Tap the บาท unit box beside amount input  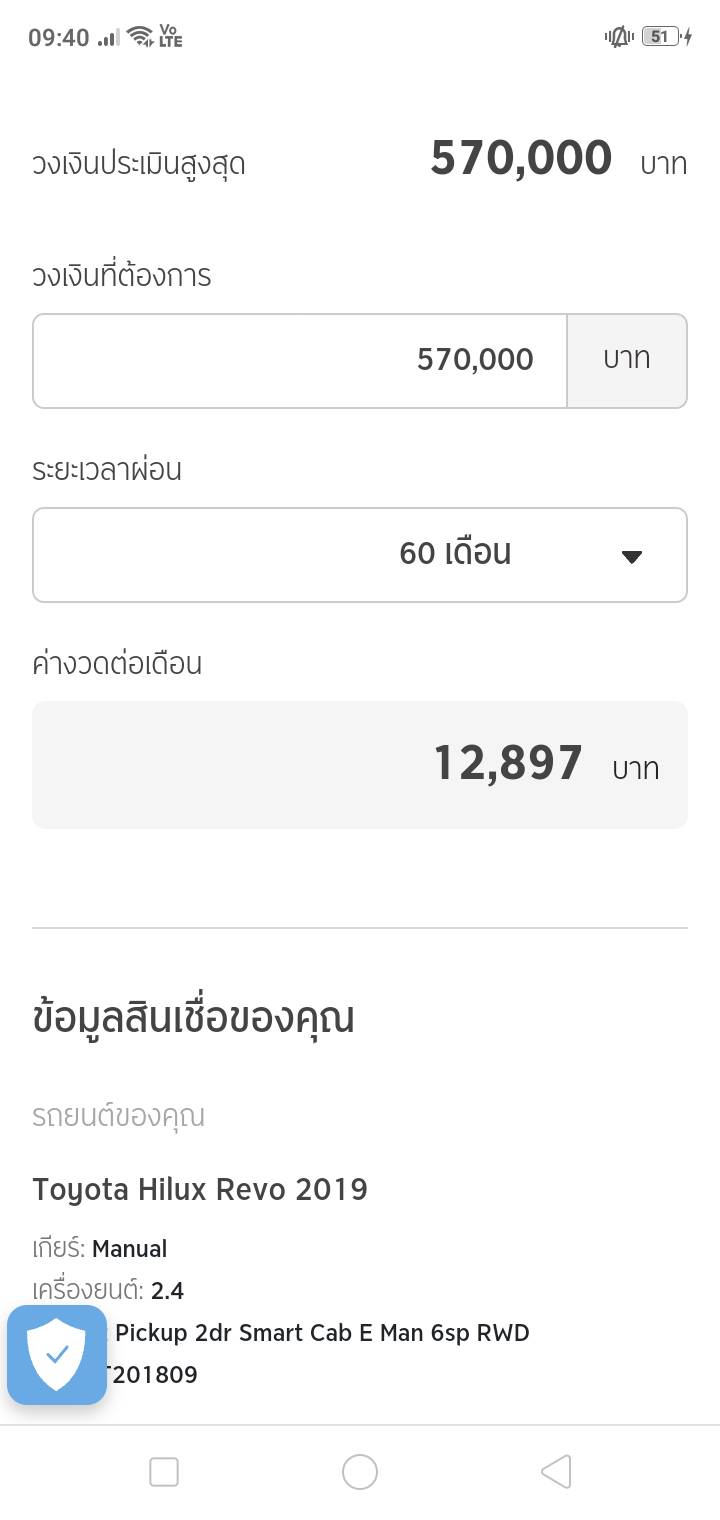(627, 361)
